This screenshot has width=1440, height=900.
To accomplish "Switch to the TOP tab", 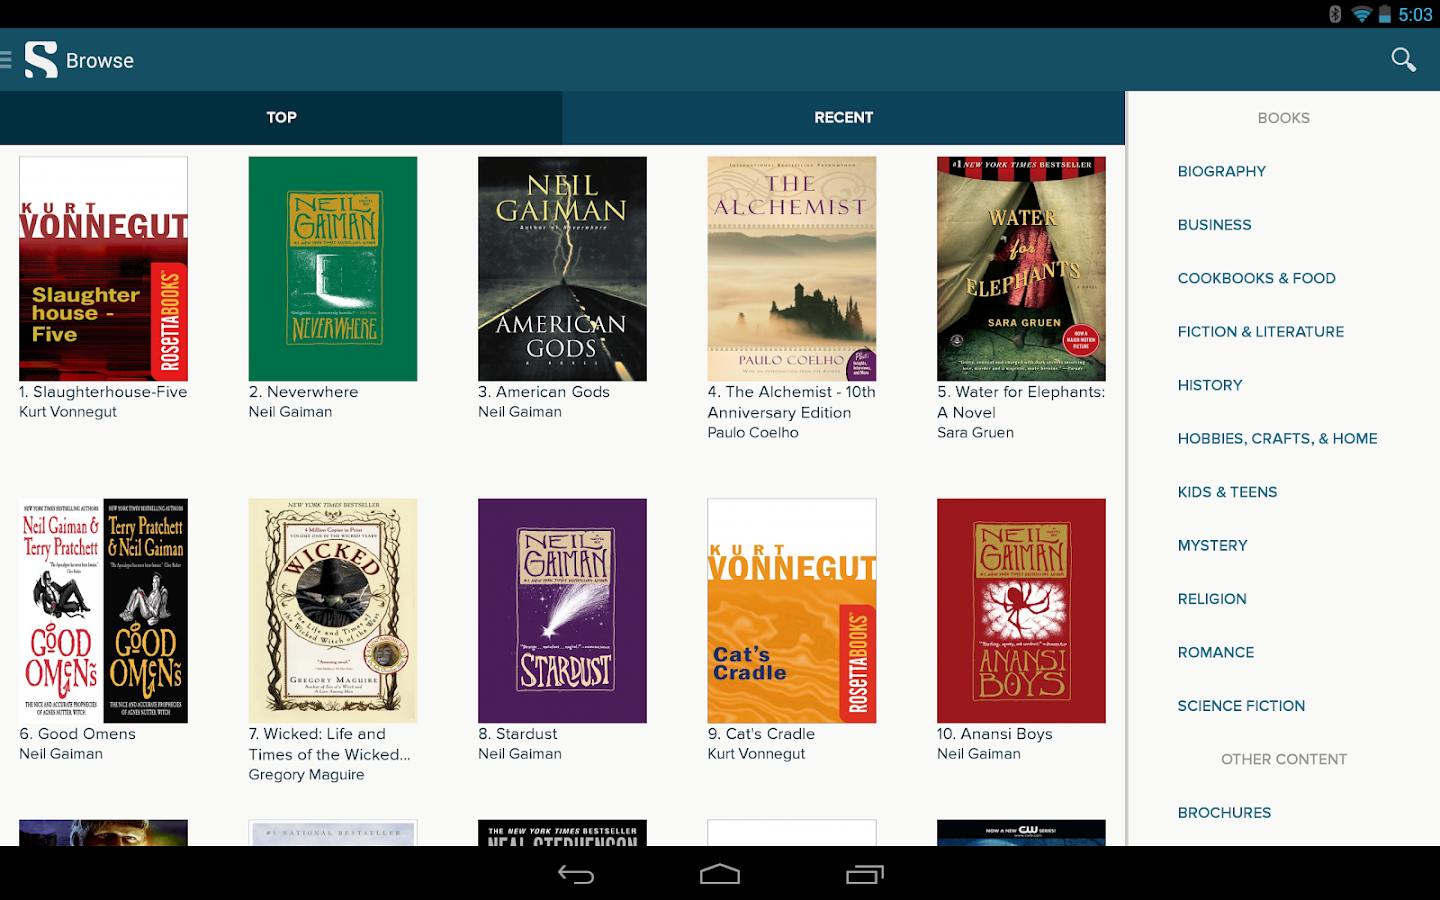I will [x=281, y=118].
